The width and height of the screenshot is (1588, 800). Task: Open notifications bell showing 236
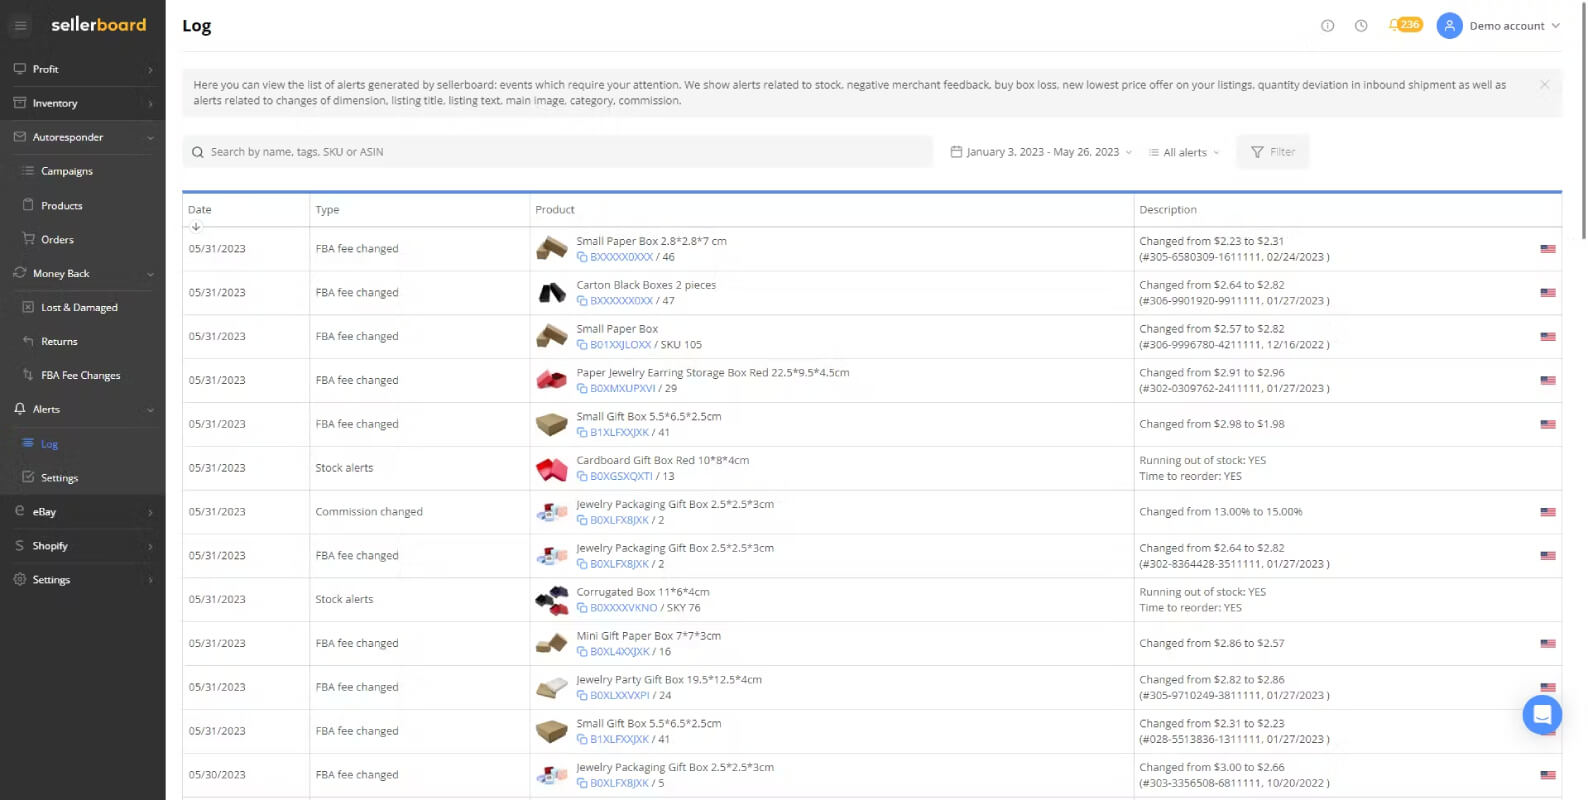coord(1404,25)
